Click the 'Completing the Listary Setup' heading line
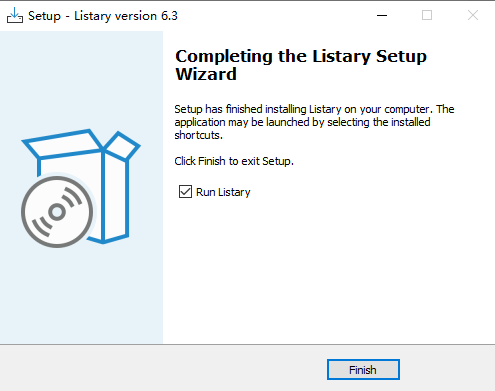The height and width of the screenshot is (391, 495). (x=301, y=56)
